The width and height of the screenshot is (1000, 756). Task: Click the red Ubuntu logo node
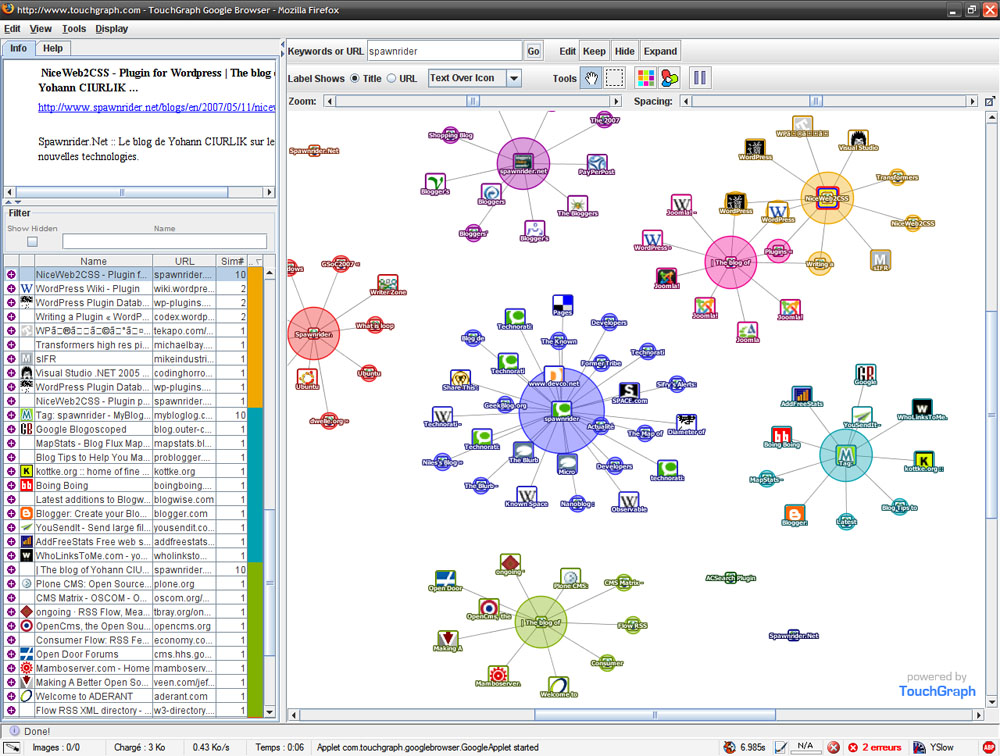pos(307,378)
